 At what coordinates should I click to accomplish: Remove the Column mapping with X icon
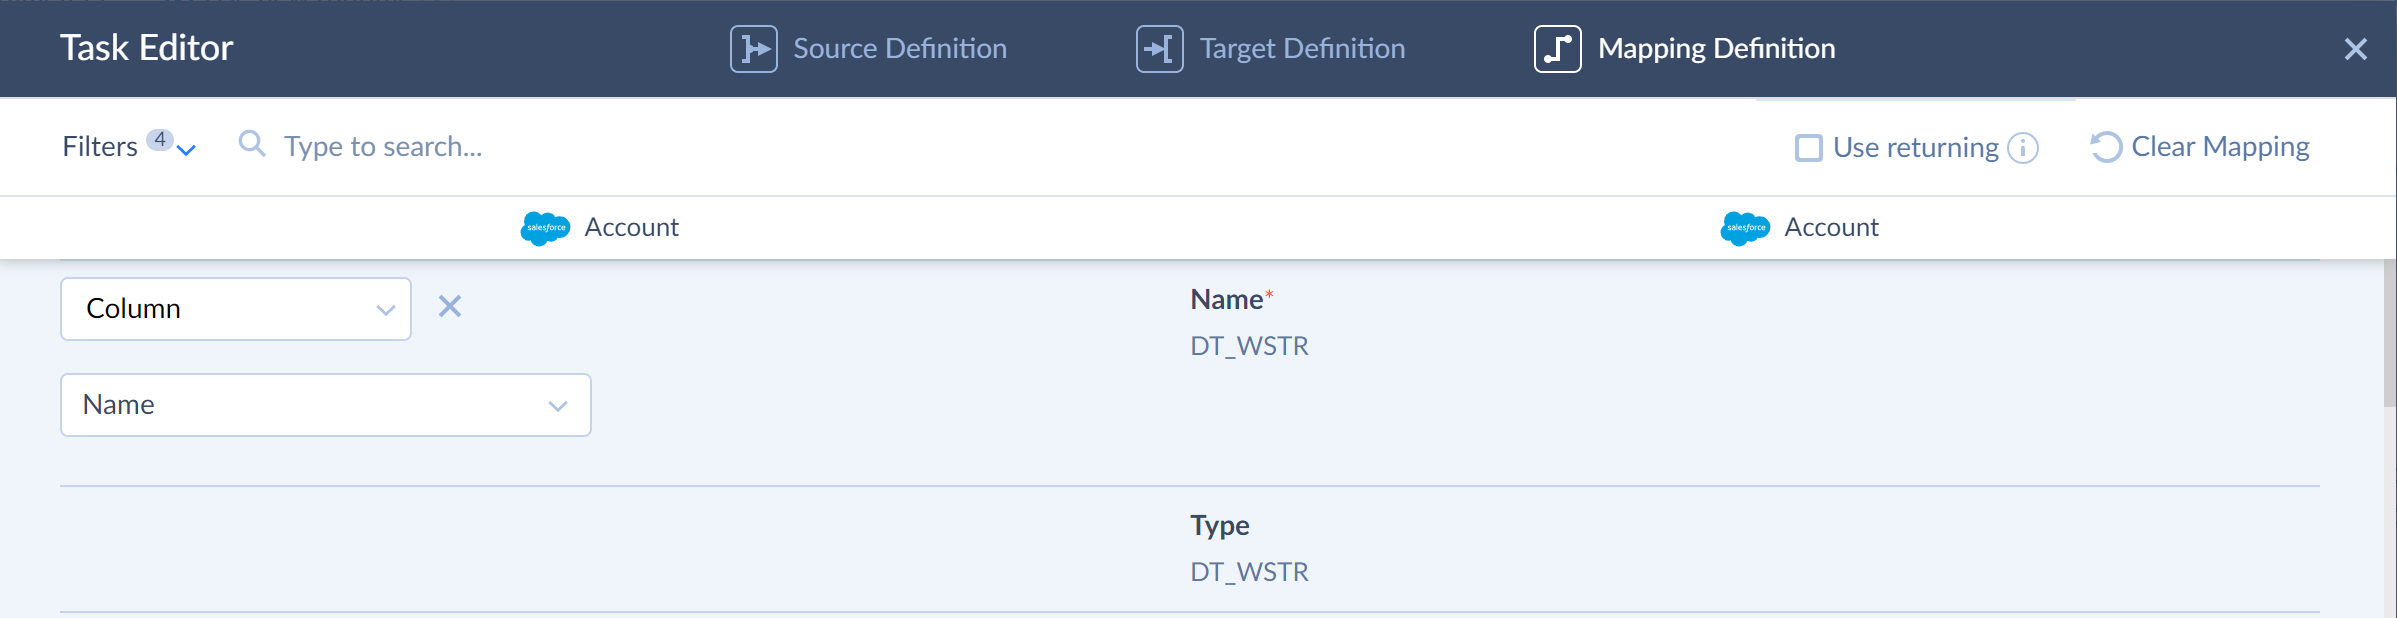[450, 307]
